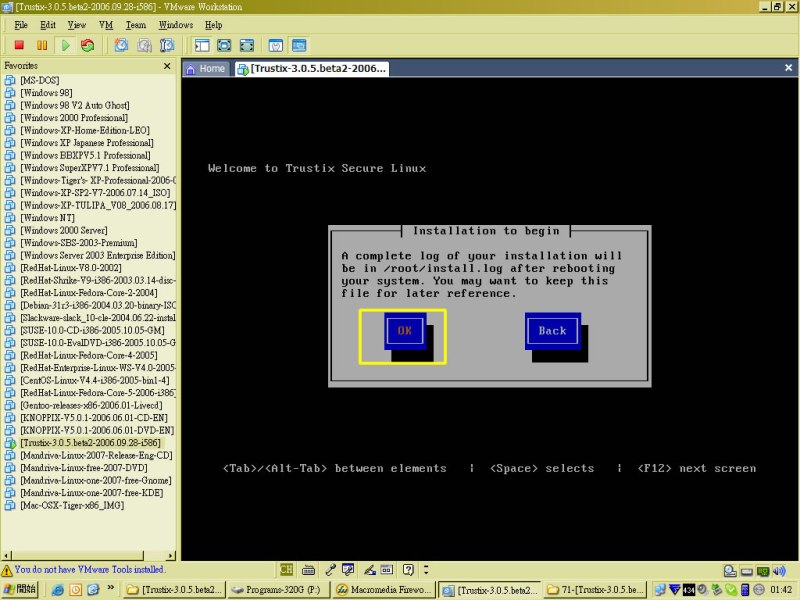Click the red Power Off button
The image size is (800, 600).
pos(19,45)
